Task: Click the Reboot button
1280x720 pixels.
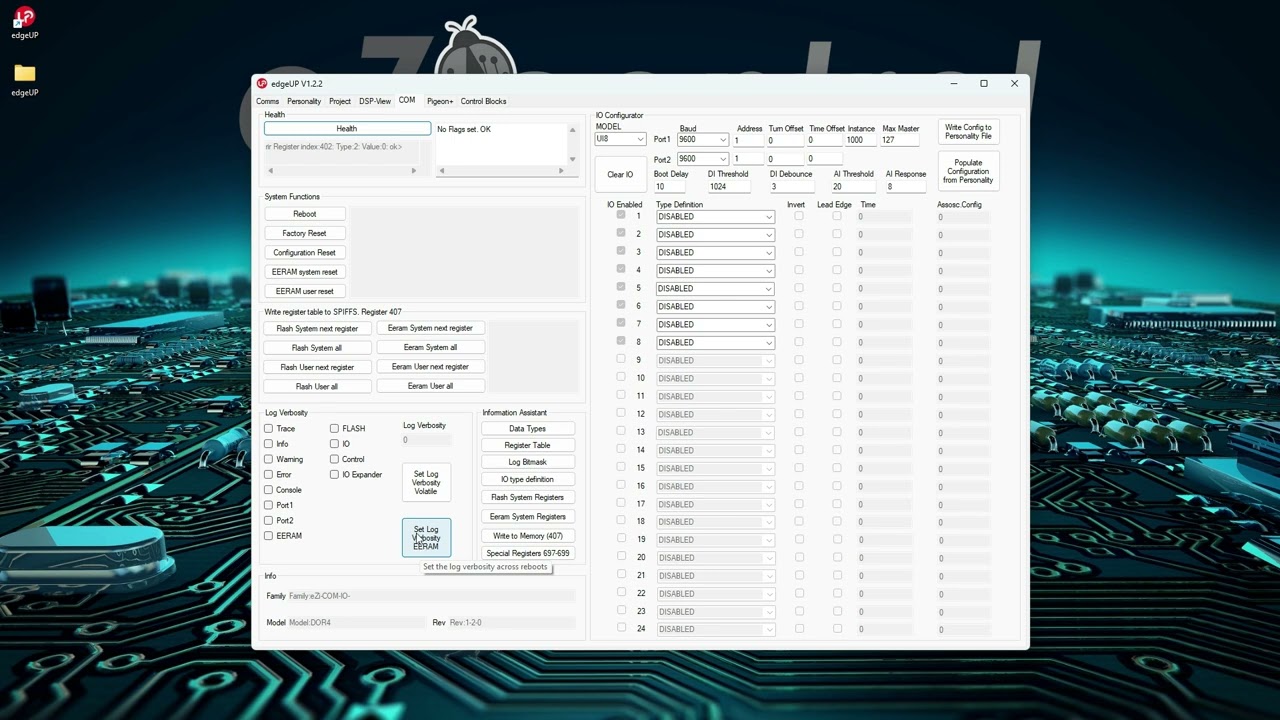Action: [305, 214]
